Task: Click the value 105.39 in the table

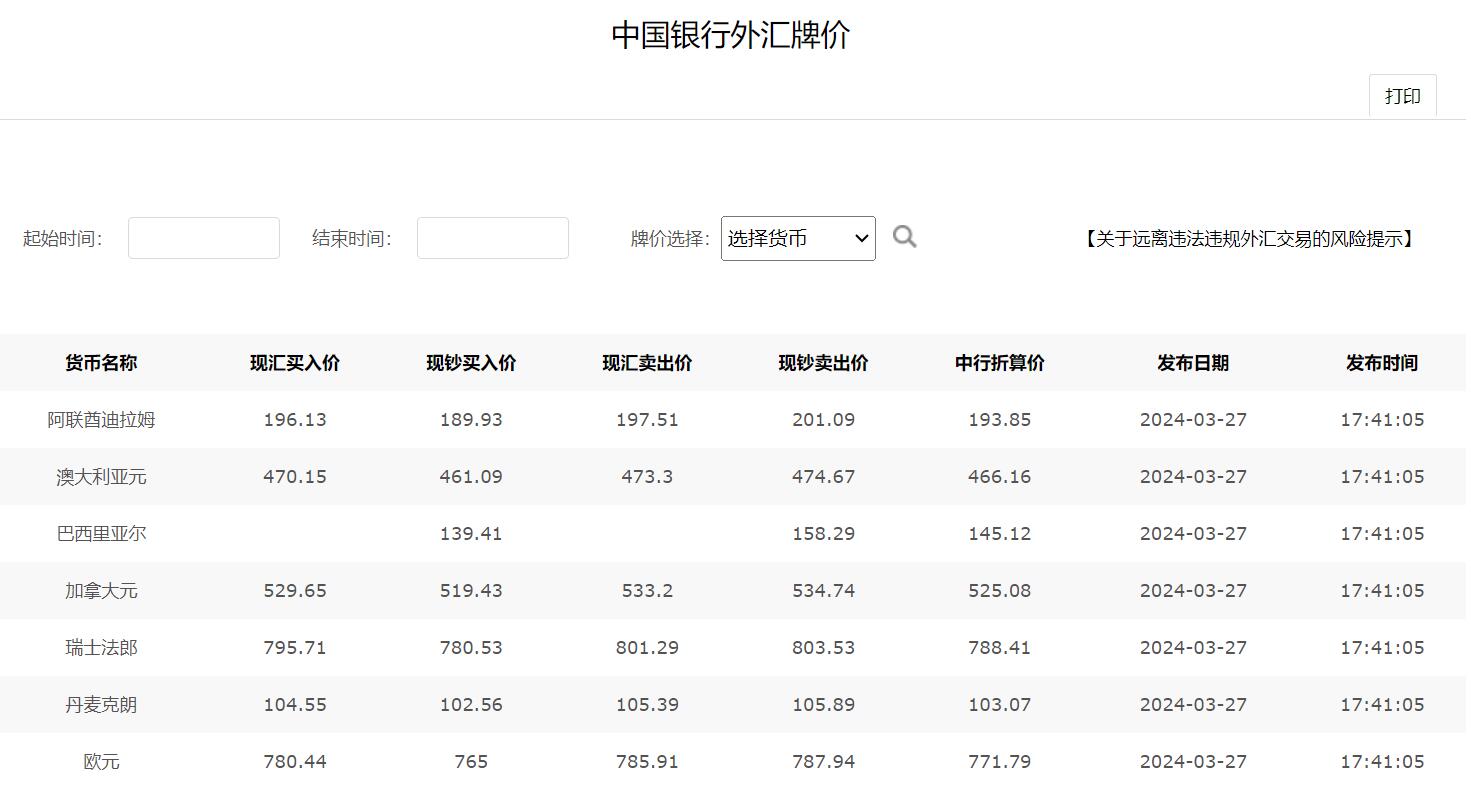Action: coord(647,705)
